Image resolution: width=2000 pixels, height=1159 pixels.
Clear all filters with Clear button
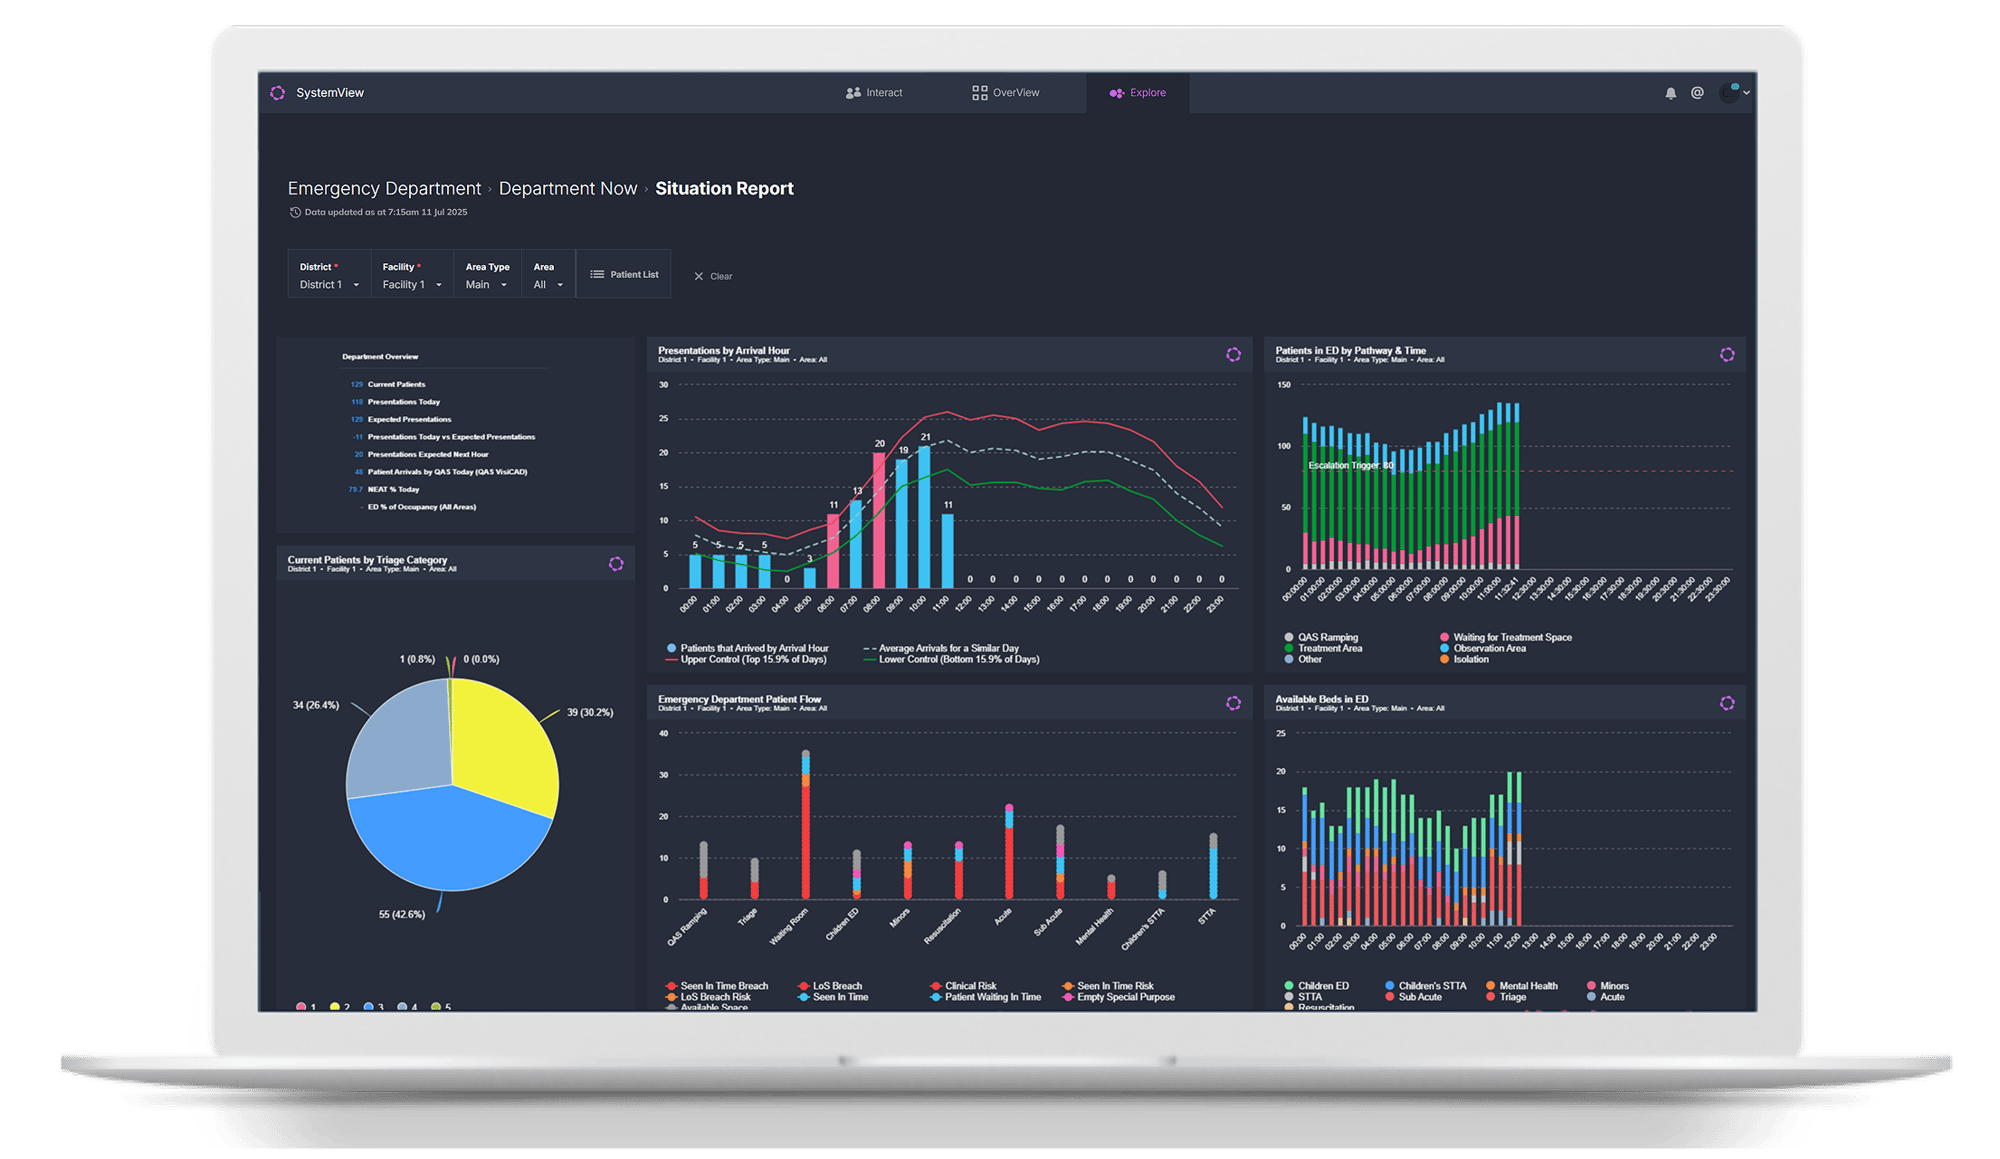pyautogui.click(x=713, y=277)
